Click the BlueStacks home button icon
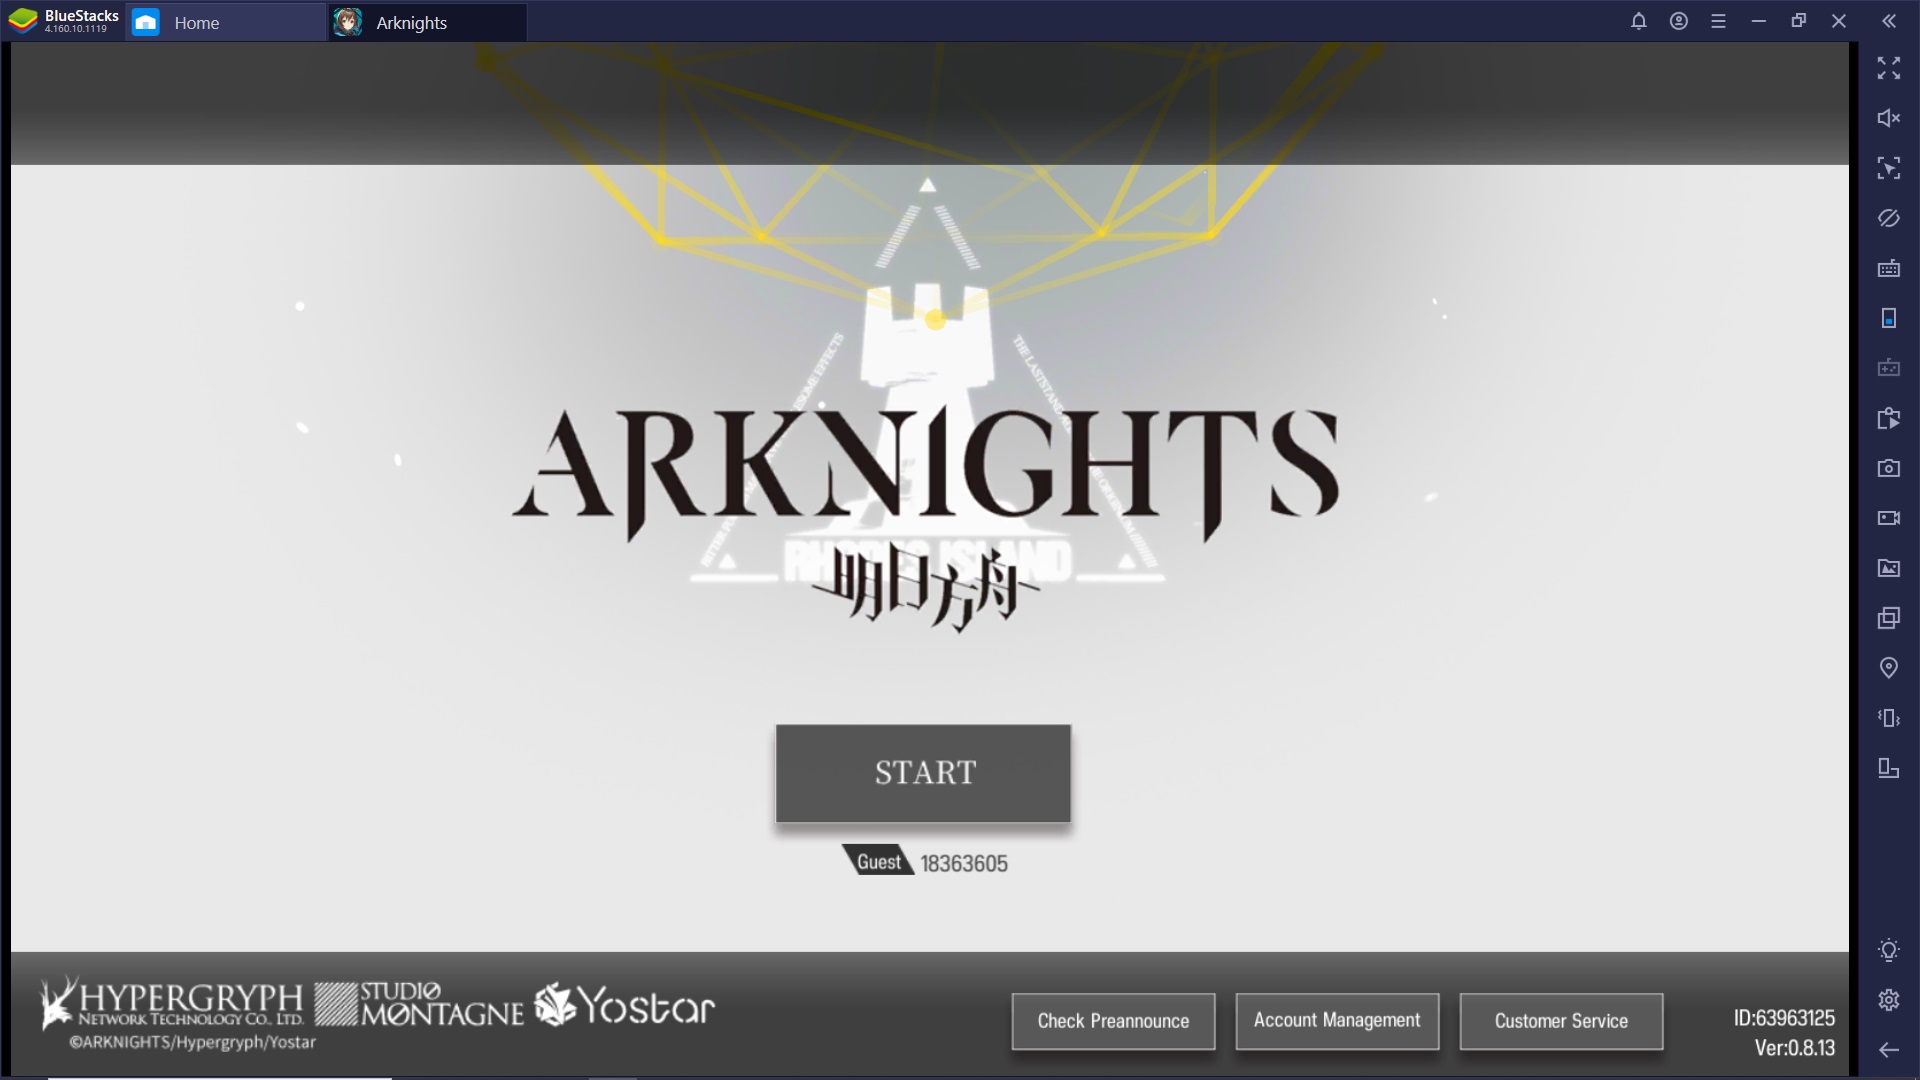 [x=146, y=22]
